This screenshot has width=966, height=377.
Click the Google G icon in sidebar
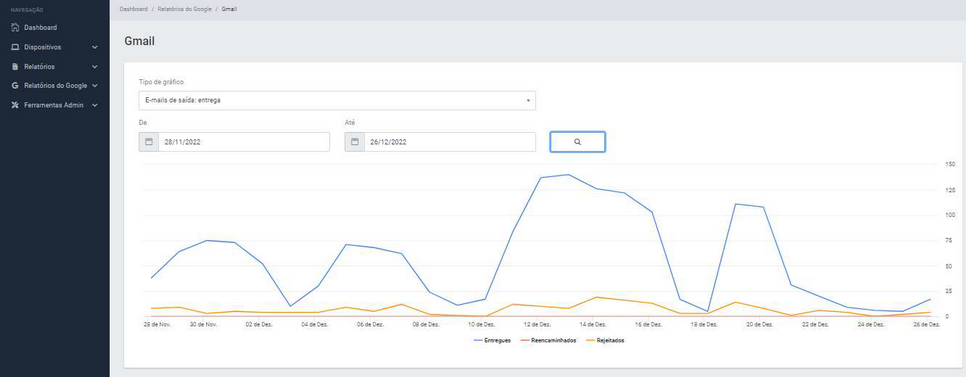(x=15, y=86)
